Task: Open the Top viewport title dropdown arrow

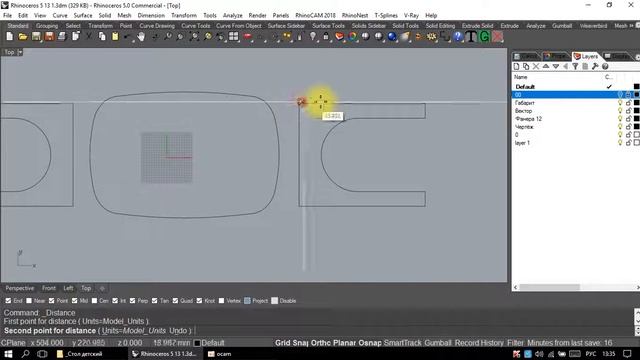Action: [x=20, y=52]
